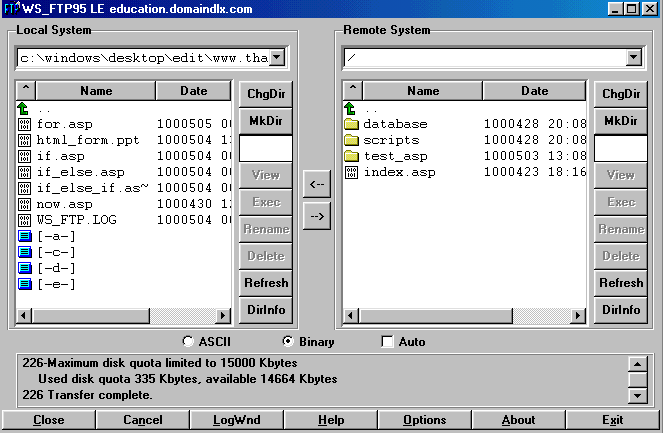Image resolution: width=663 pixels, height=433 pixels.
Task: Click the file icon beside if_else.asp
Action: coord(25,172)
